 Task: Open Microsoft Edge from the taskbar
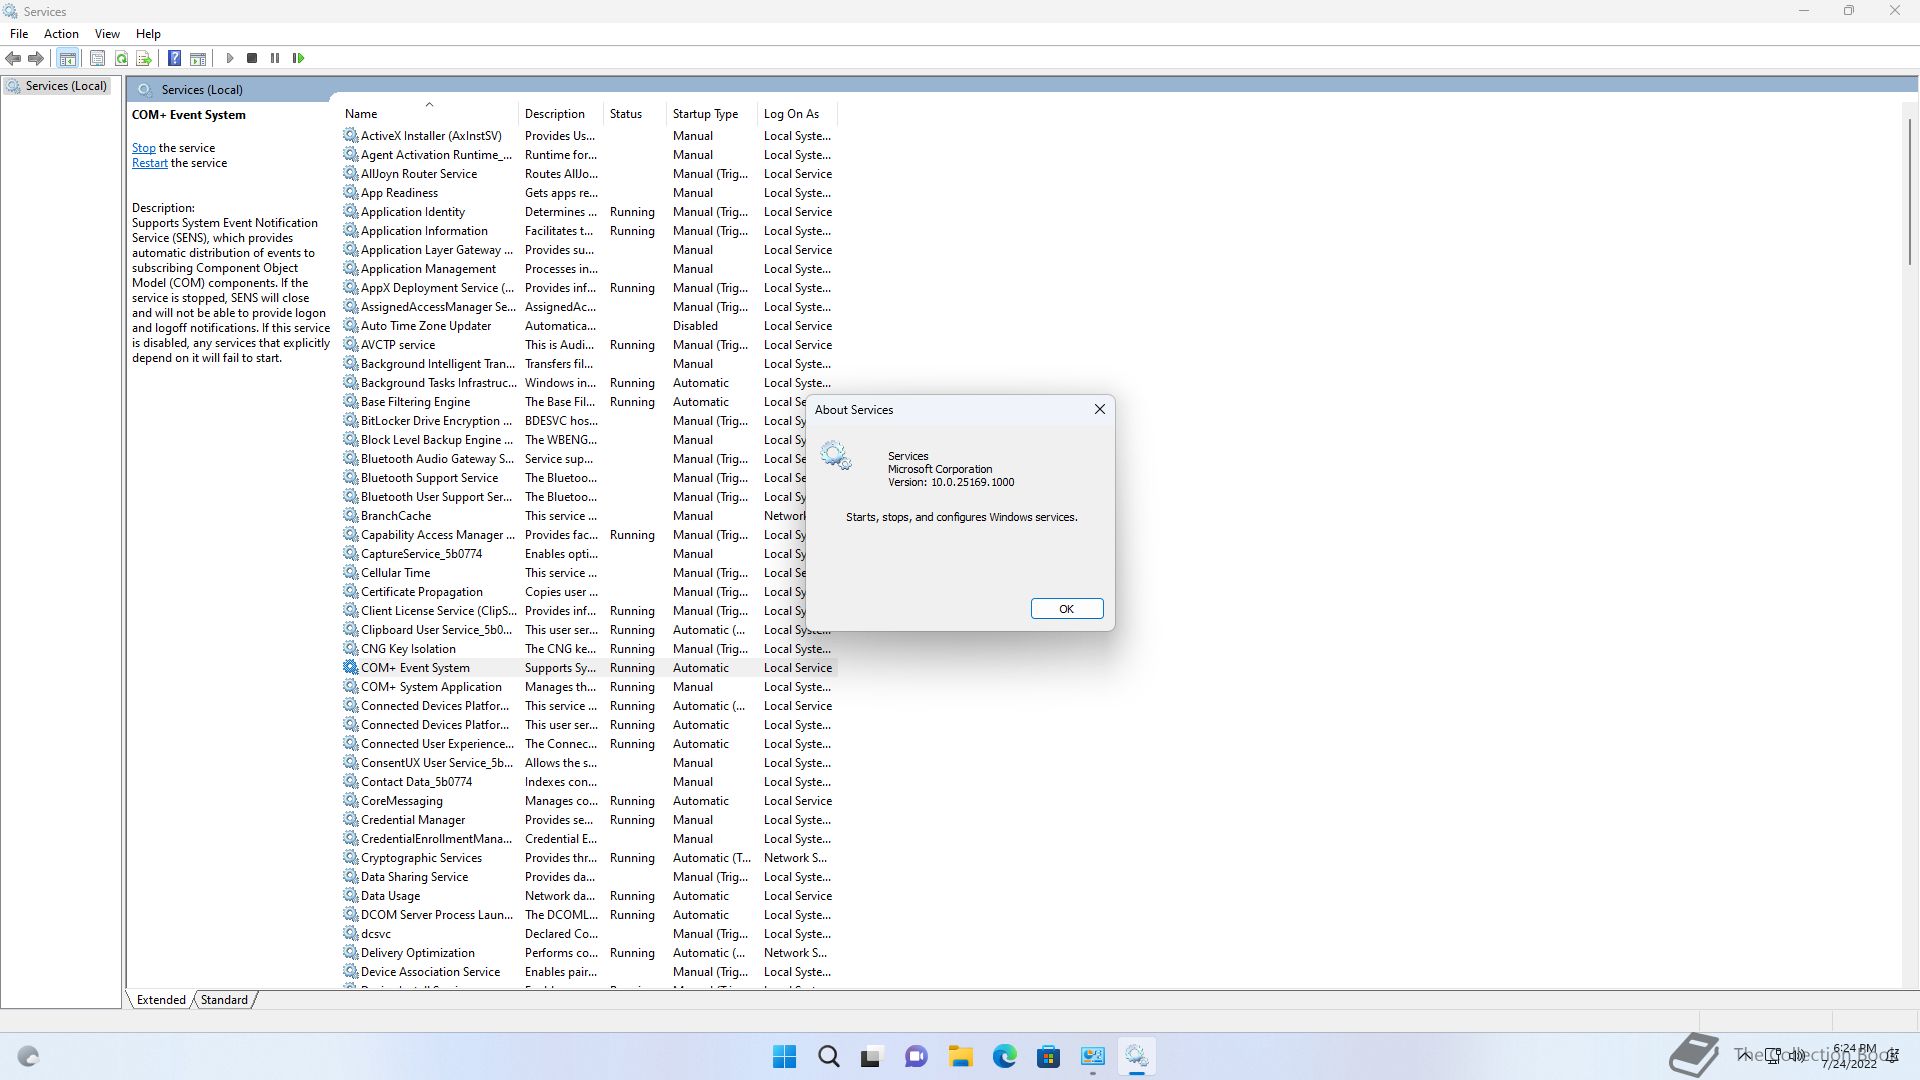point(1004,1056)
